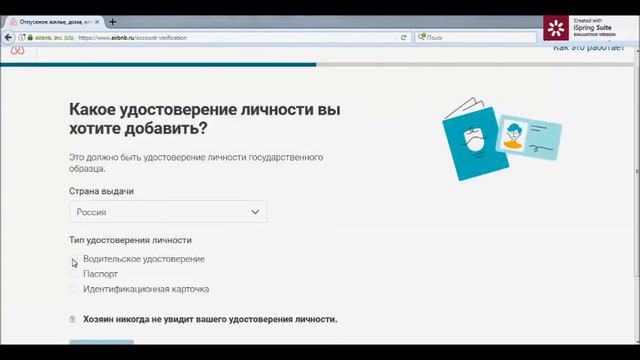Click the site information icon in address bar

pos(22,38)
